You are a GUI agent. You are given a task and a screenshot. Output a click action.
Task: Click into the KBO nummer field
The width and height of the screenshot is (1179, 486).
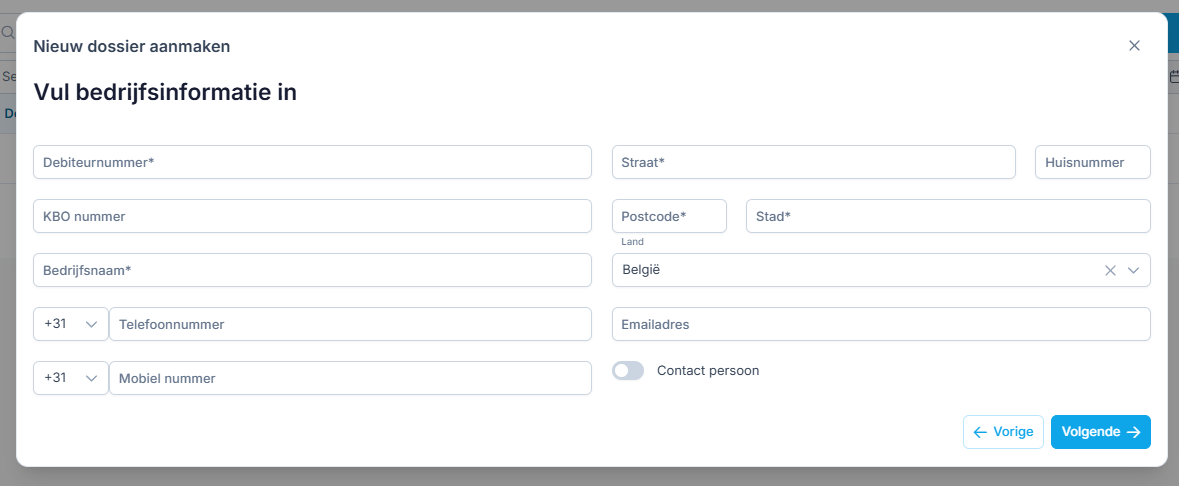(312, 216)
